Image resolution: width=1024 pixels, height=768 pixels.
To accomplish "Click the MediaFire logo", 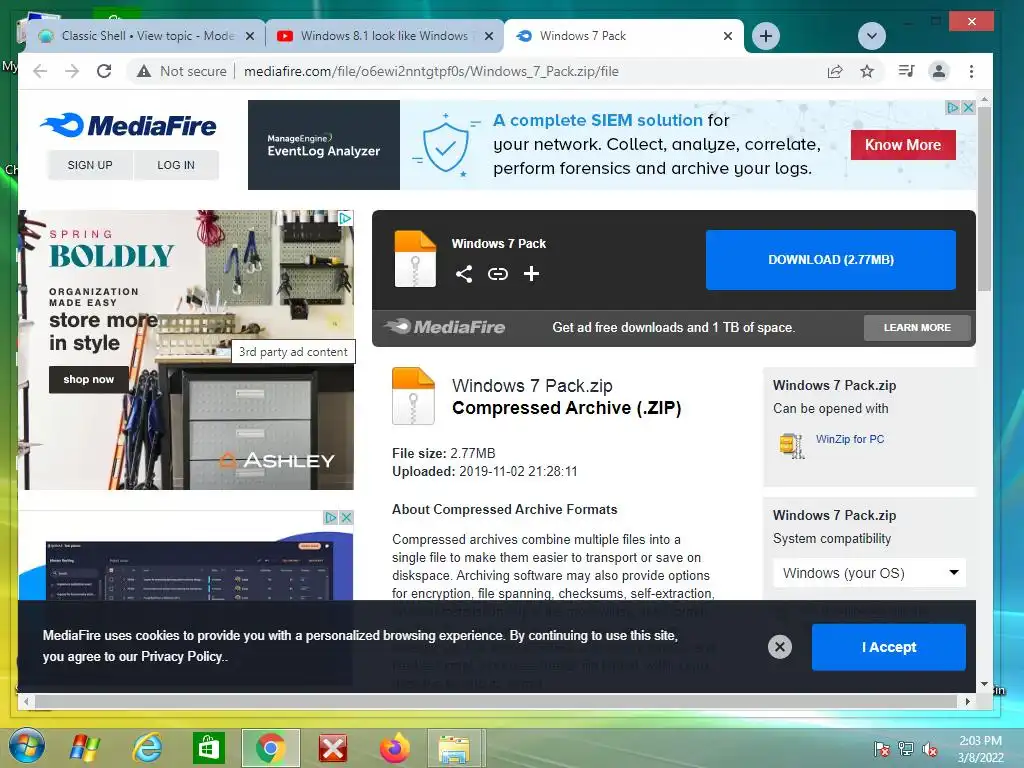I will [x=129, y=125].
